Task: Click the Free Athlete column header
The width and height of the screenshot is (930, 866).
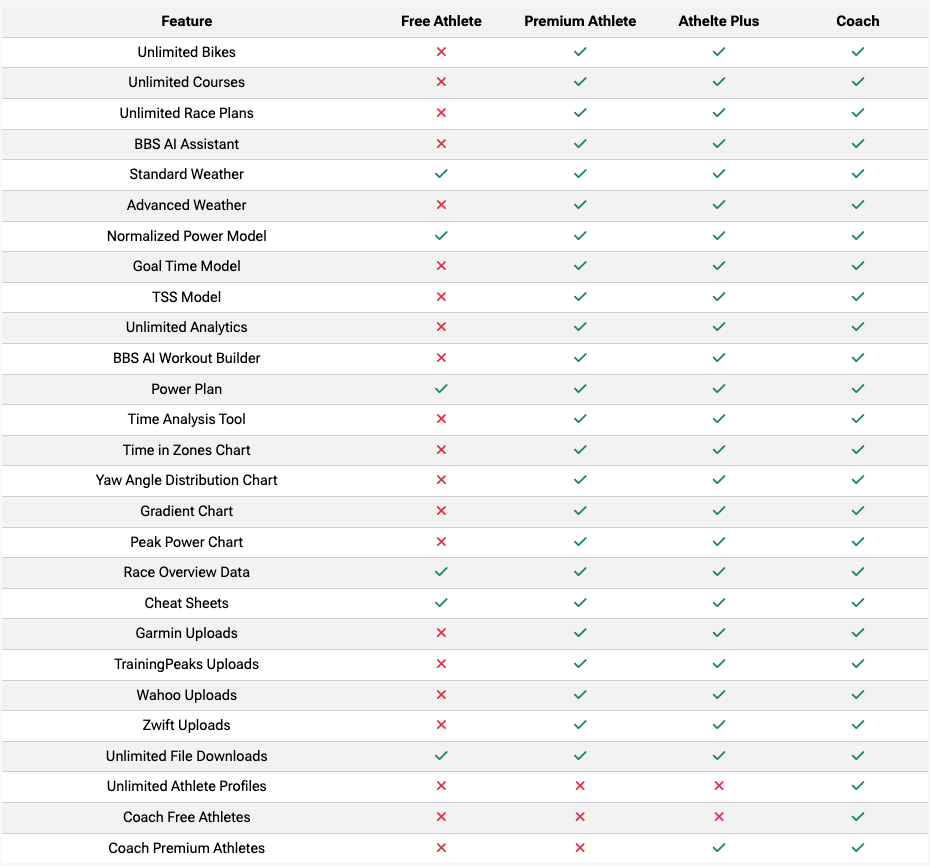Action: [x=441, y=21]
